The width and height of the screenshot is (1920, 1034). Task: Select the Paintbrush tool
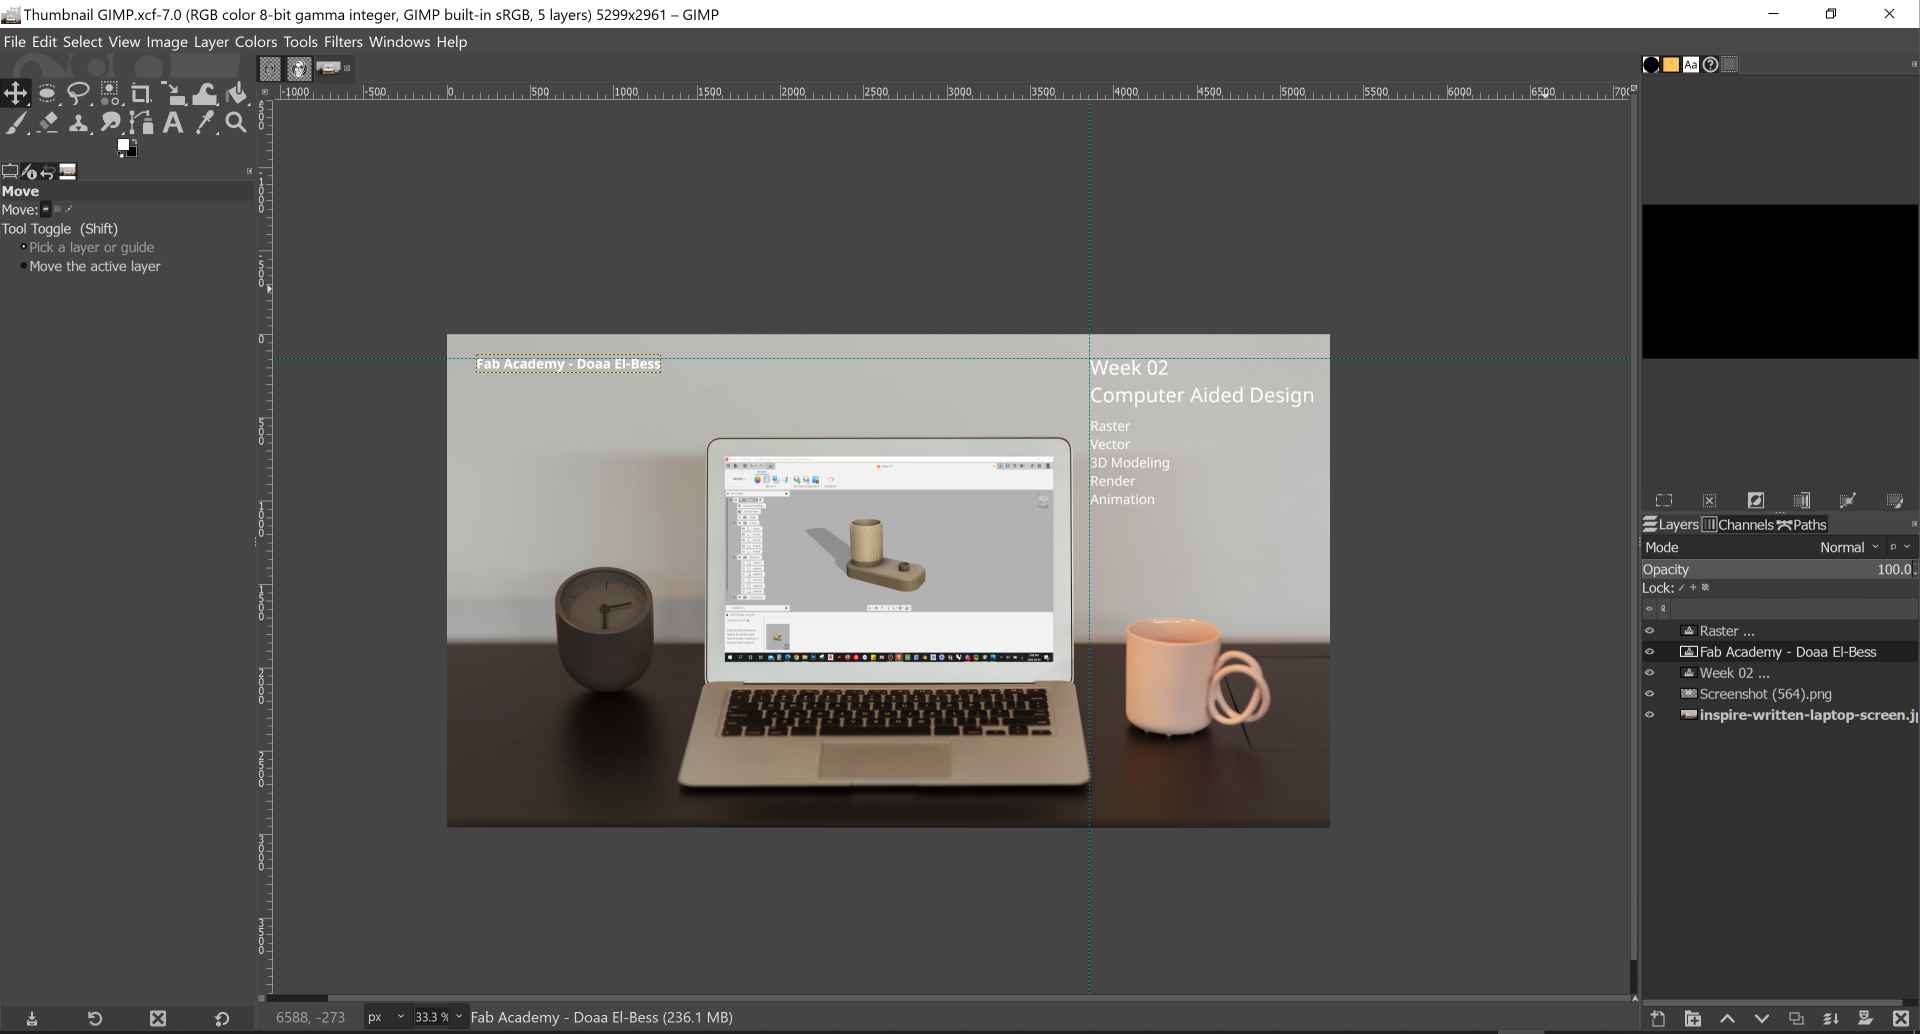click(x=15, y=123)
